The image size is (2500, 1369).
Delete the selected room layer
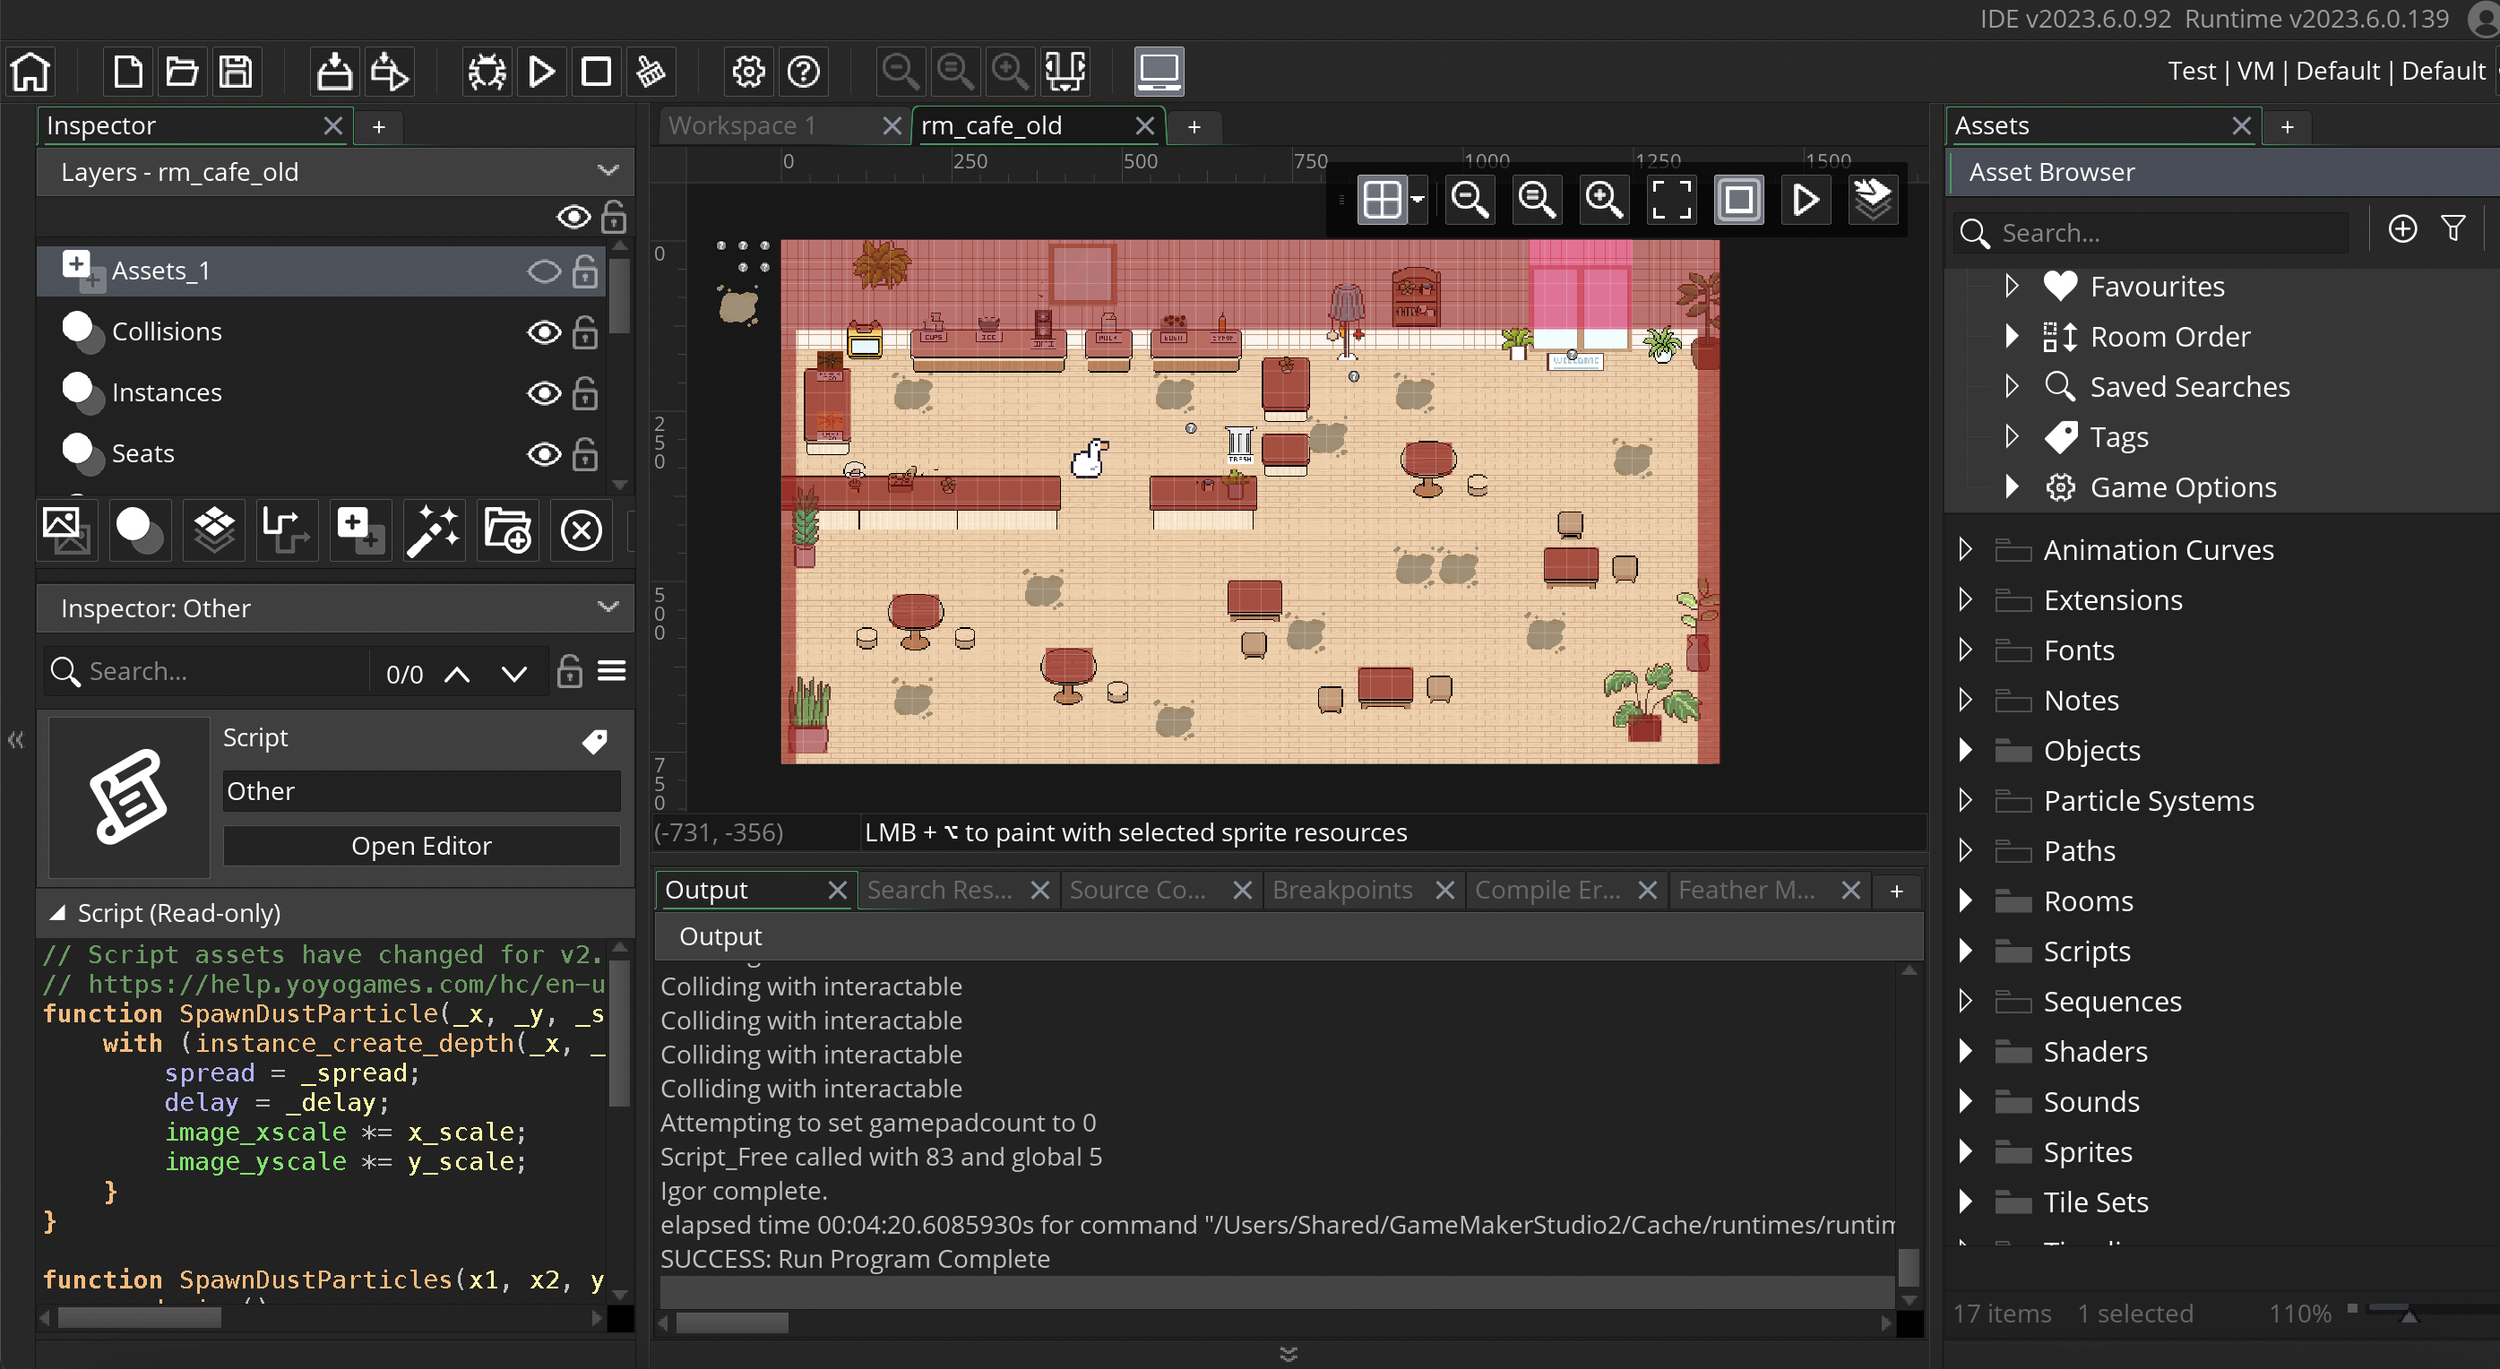point(581,530)
